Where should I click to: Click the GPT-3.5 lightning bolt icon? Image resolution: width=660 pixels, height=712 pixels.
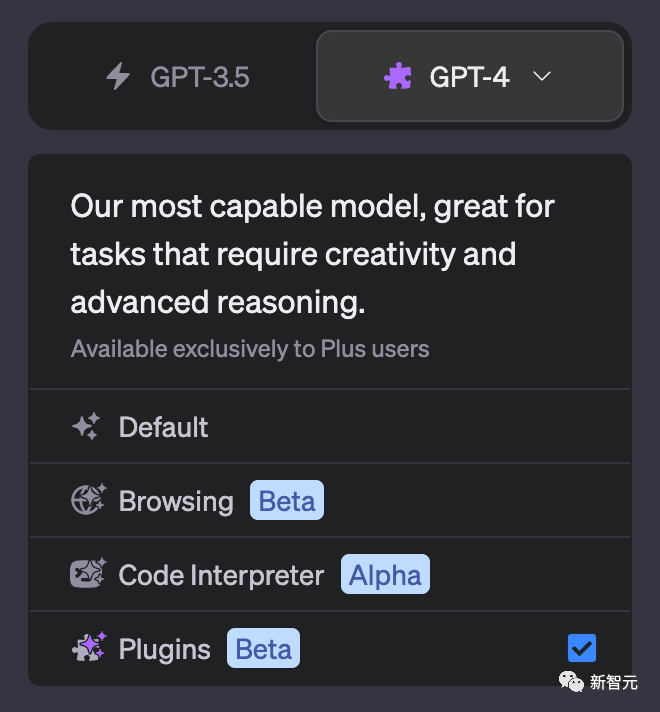click(x=118, y=77)
